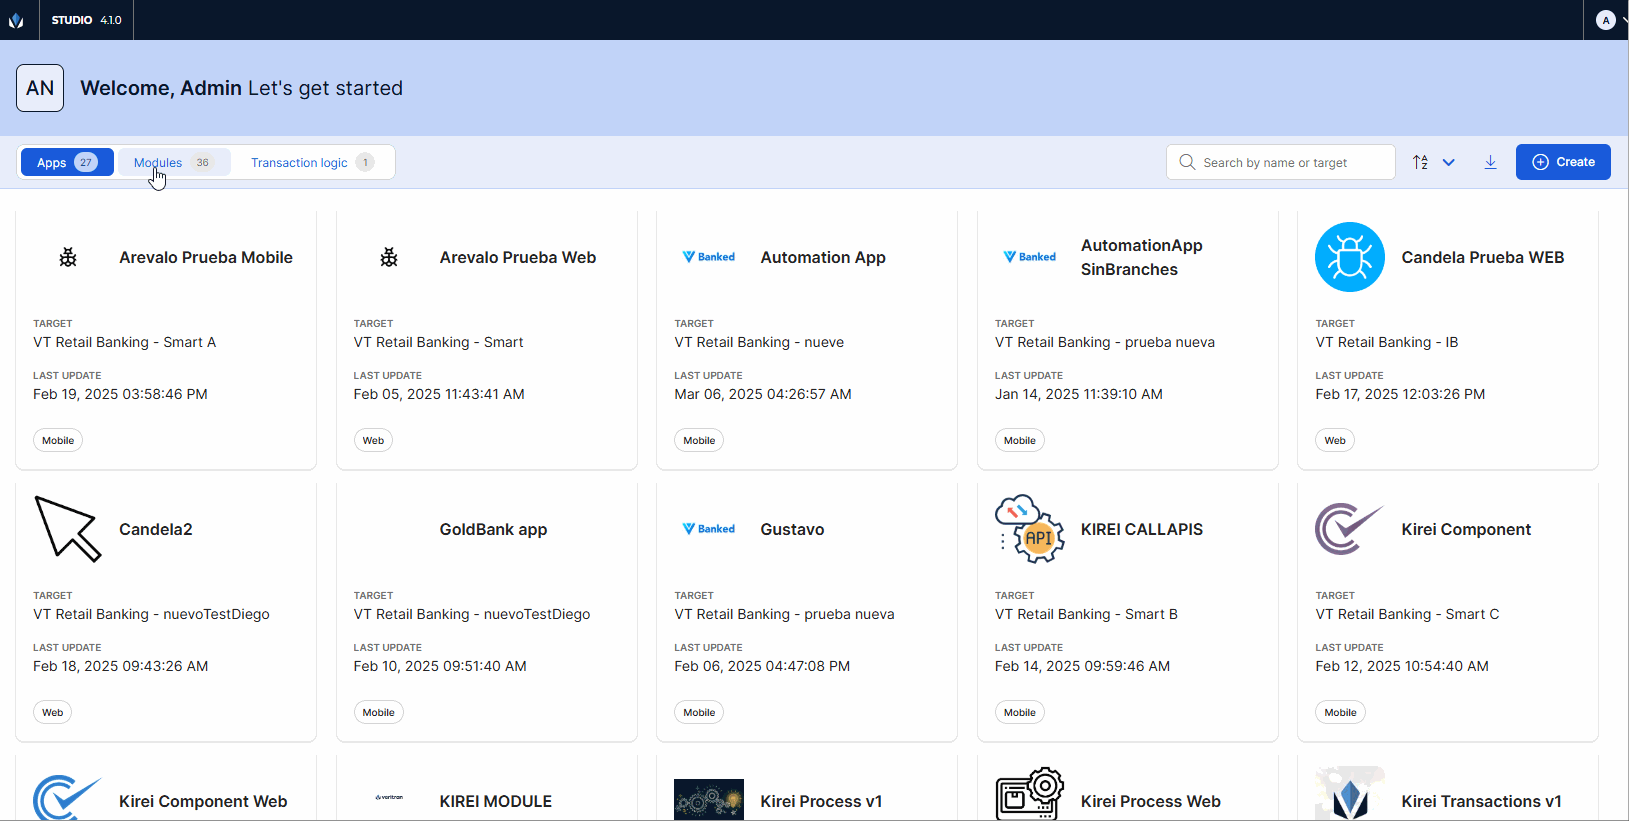1629x821 pixels.
Task: Click the Kirei Component checkmark icon
Action: pos(1349,529)
